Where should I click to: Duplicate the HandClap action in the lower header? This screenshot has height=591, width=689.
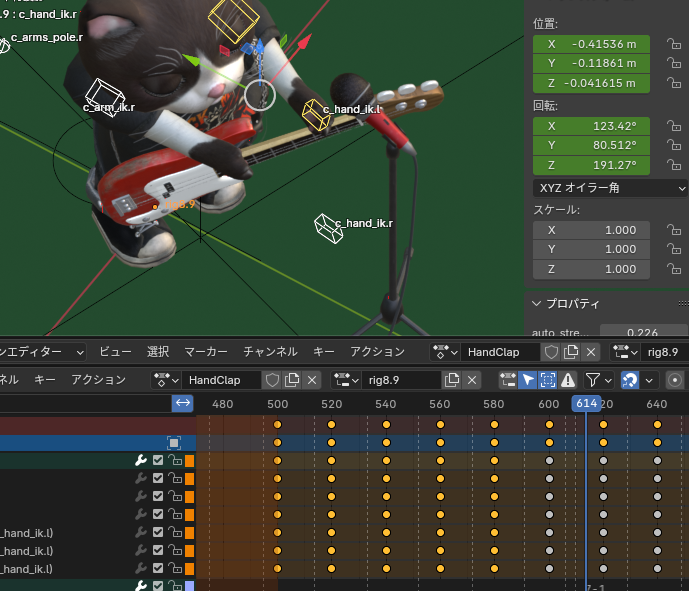pos(292,380)
